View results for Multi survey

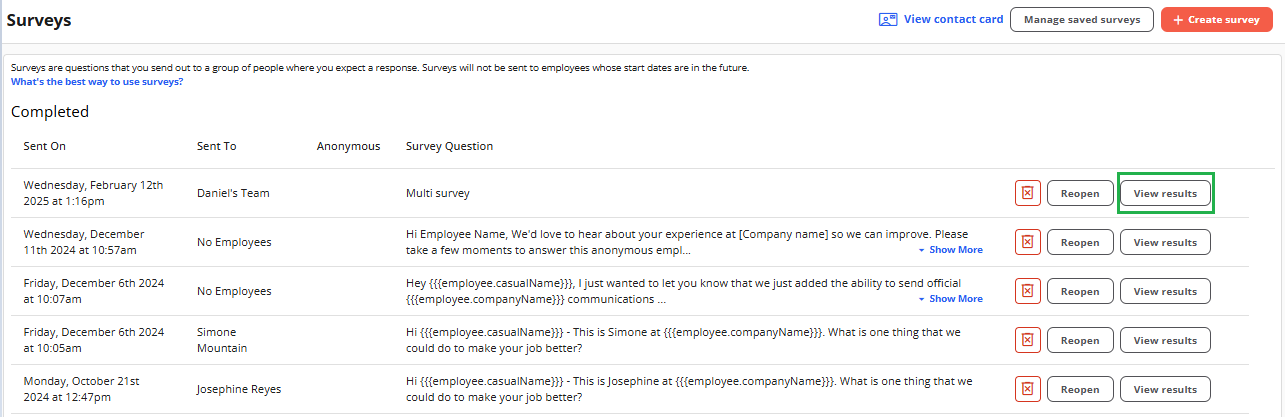[x=1165, y=193]
